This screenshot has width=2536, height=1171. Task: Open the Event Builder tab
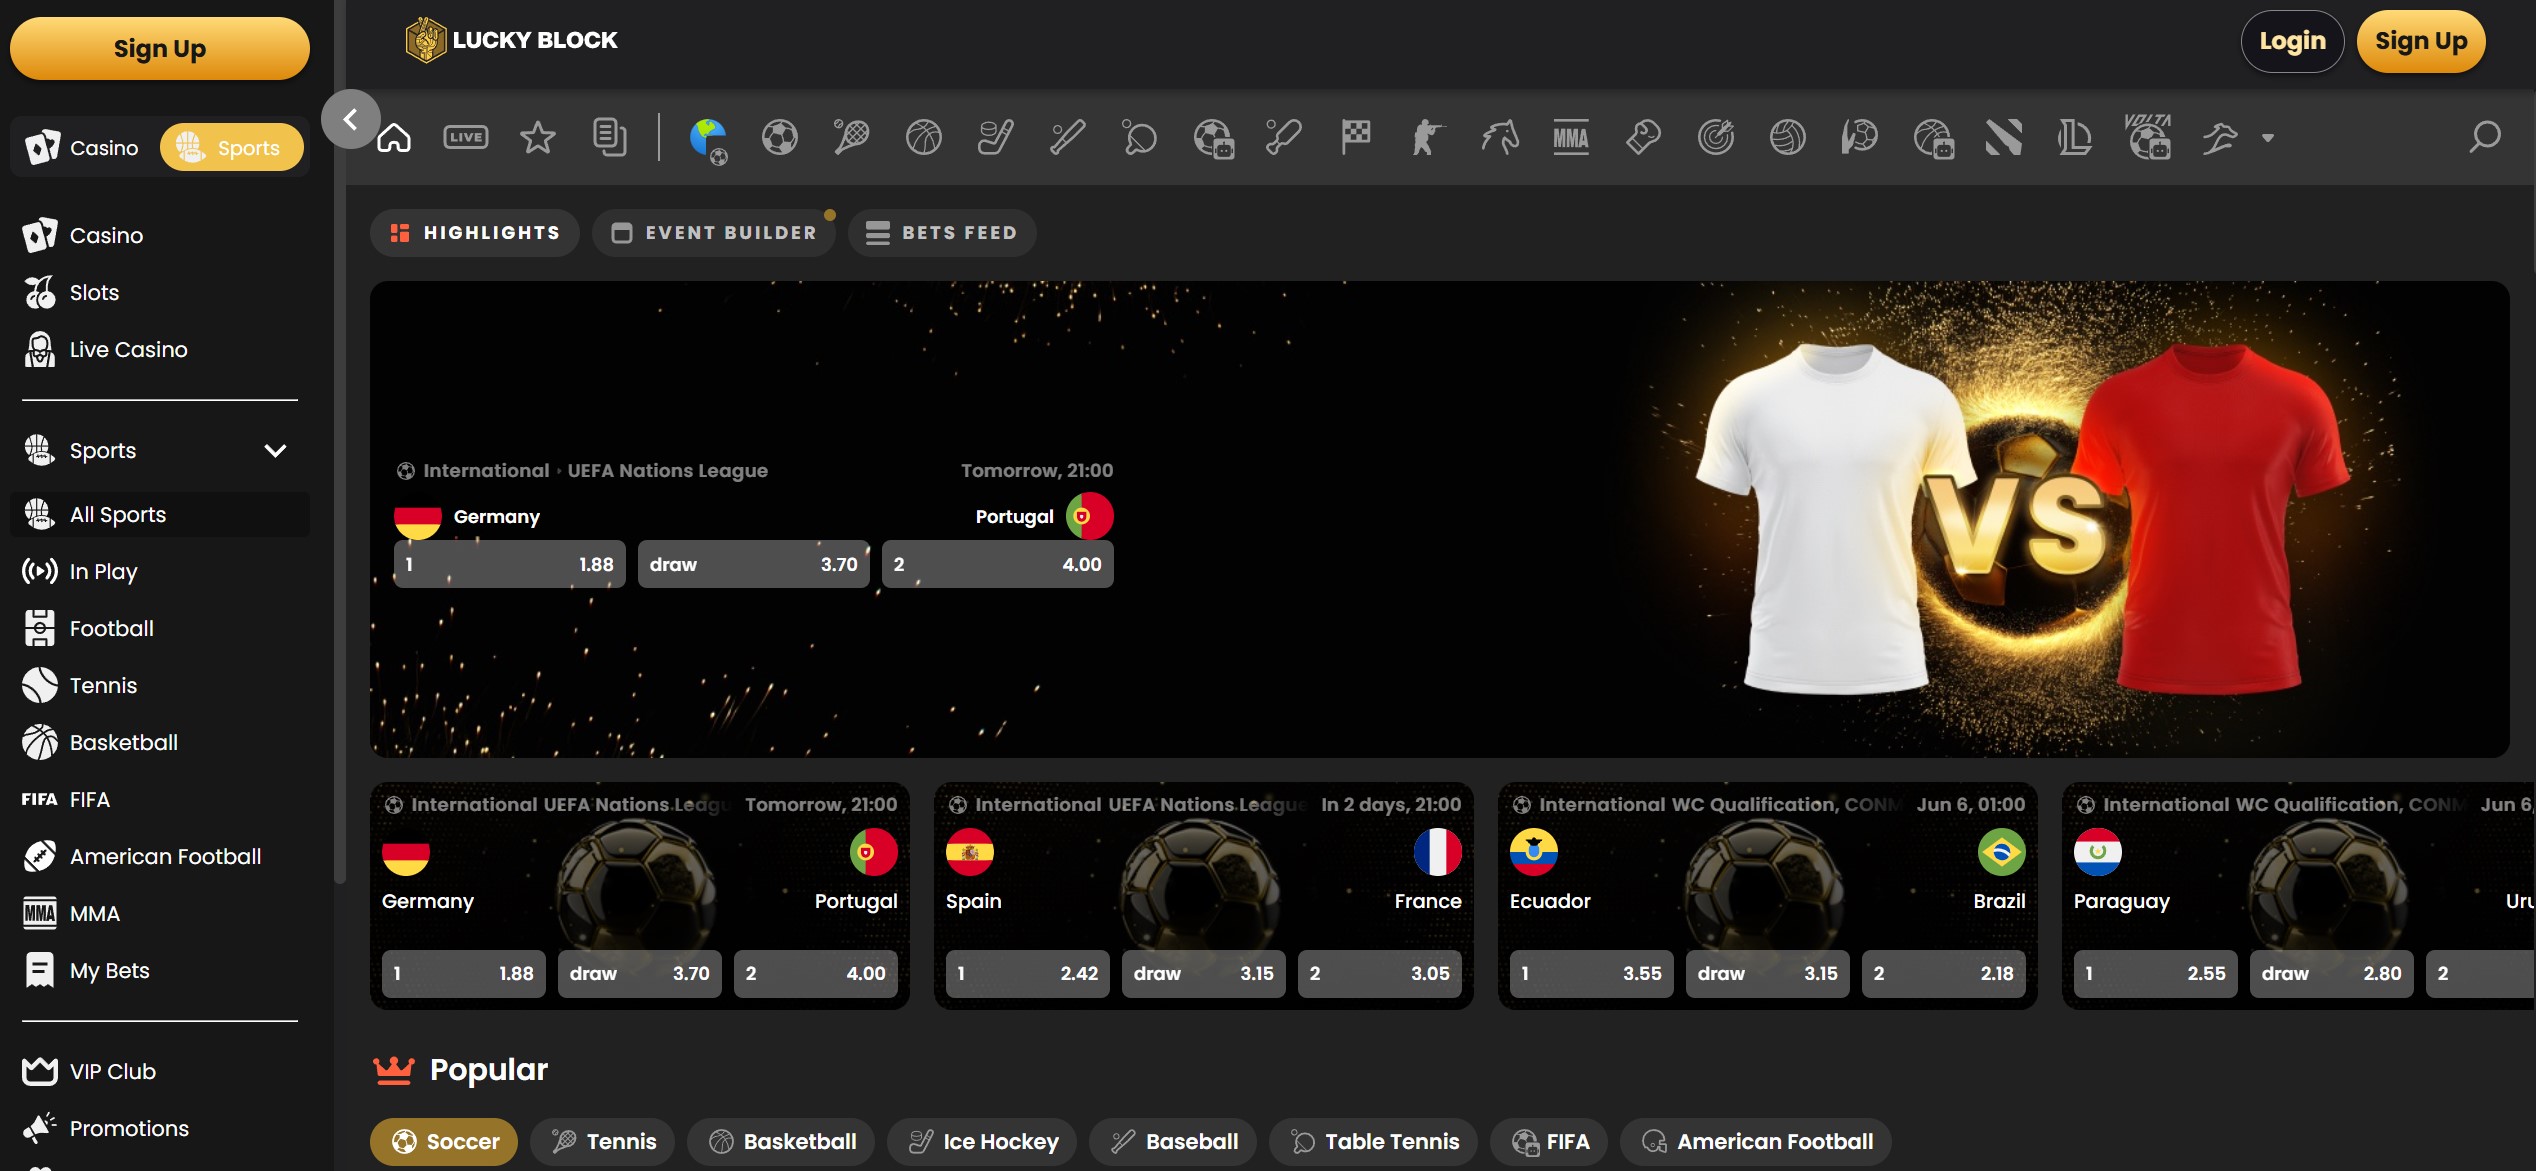point(714,233)
